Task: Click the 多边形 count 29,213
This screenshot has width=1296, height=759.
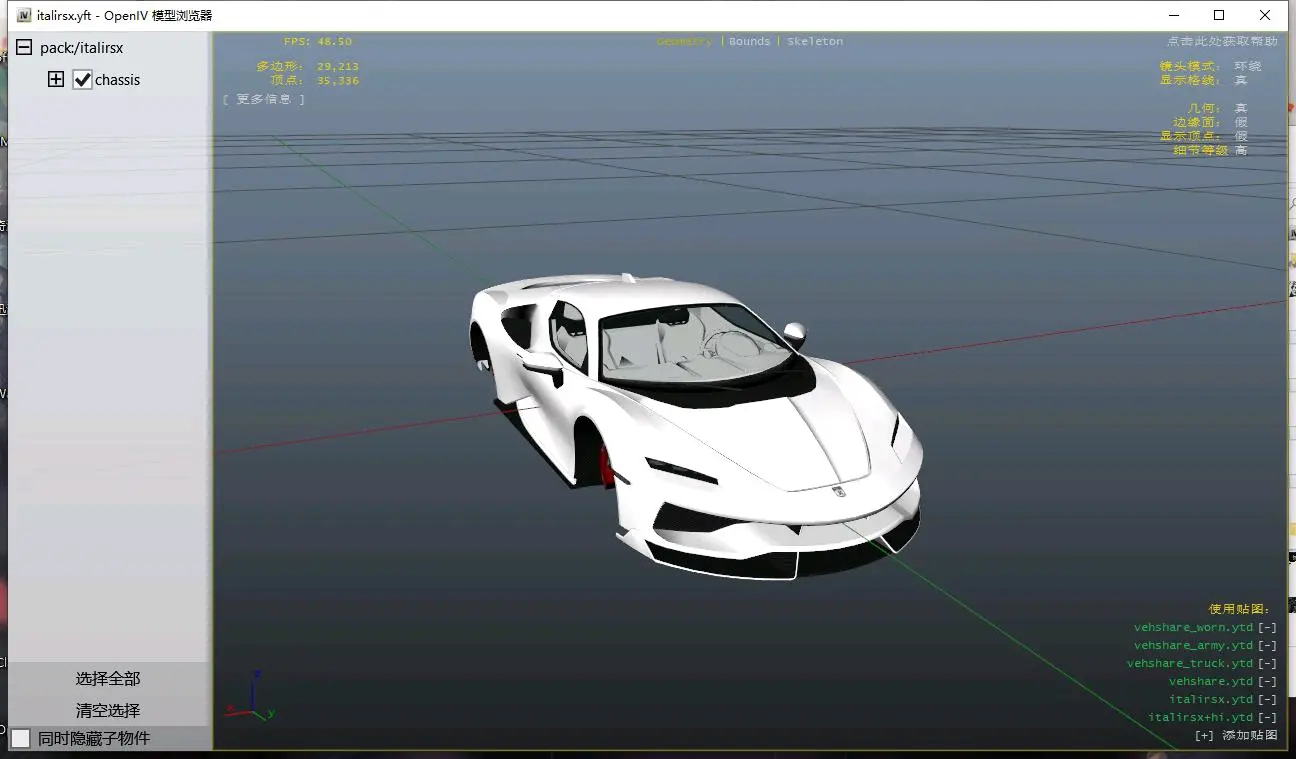Action: [338, 67]
